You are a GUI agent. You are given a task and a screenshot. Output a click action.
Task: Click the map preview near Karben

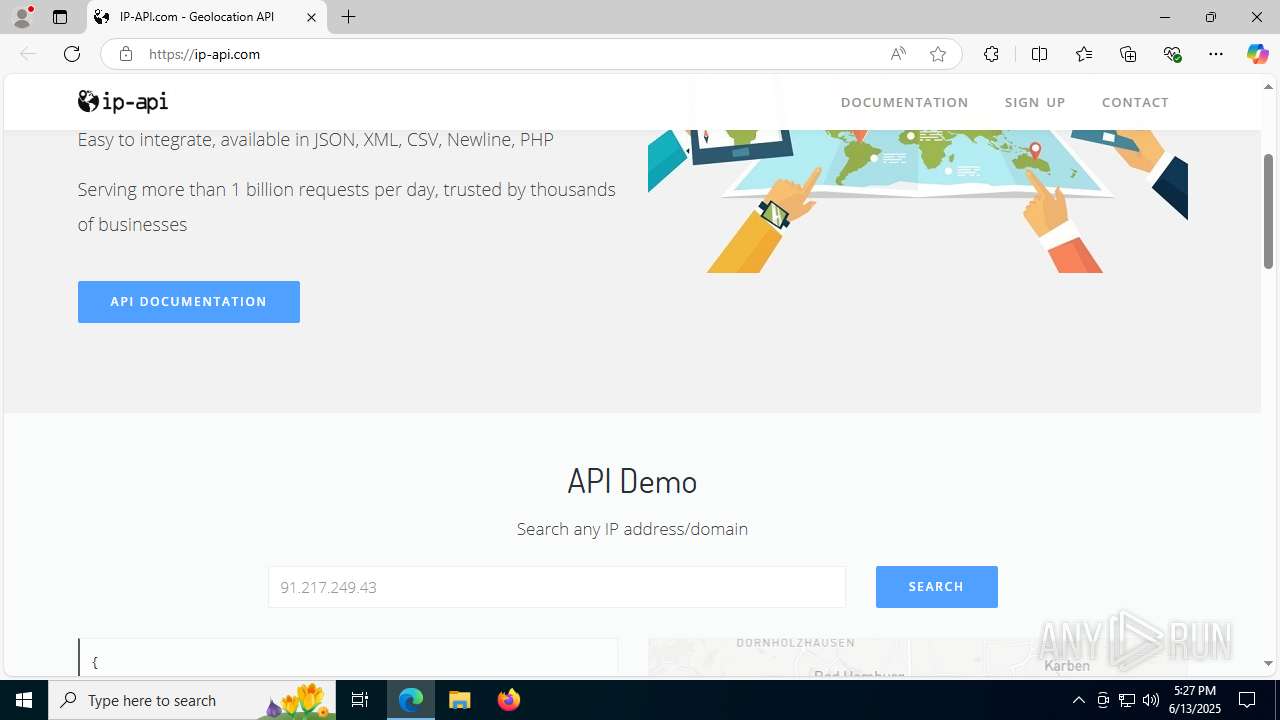click(917, 657)
